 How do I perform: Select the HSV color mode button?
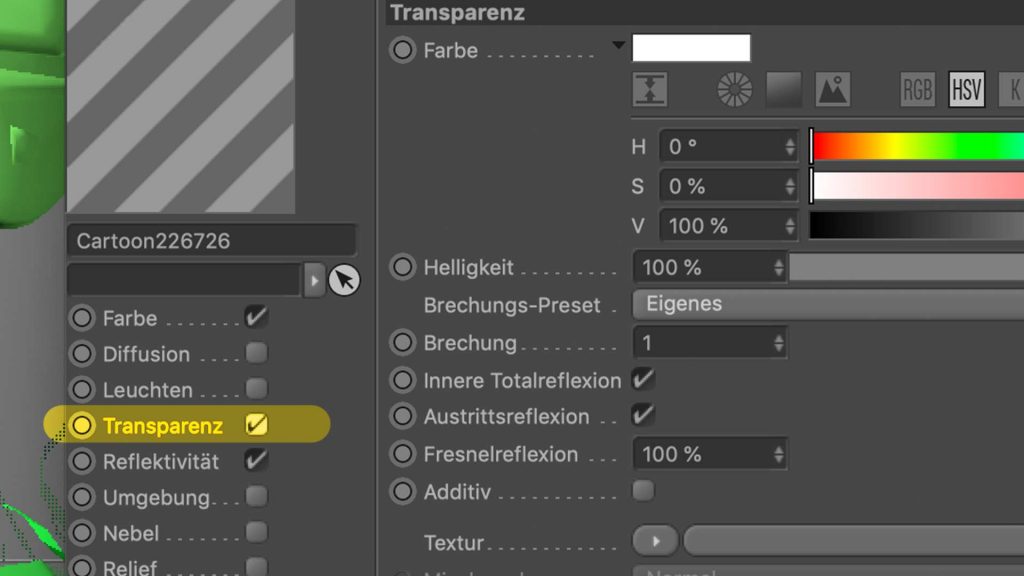pos(966,90)
